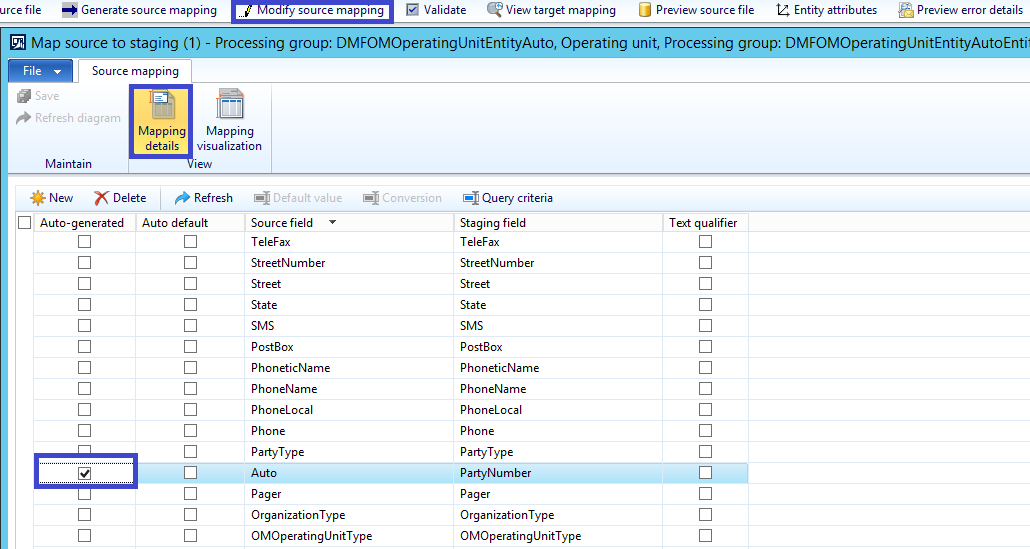The width and height of the screenshot is (1030, 549).
Task: Open Mapping visualization view
Action: tap(229, 121)
